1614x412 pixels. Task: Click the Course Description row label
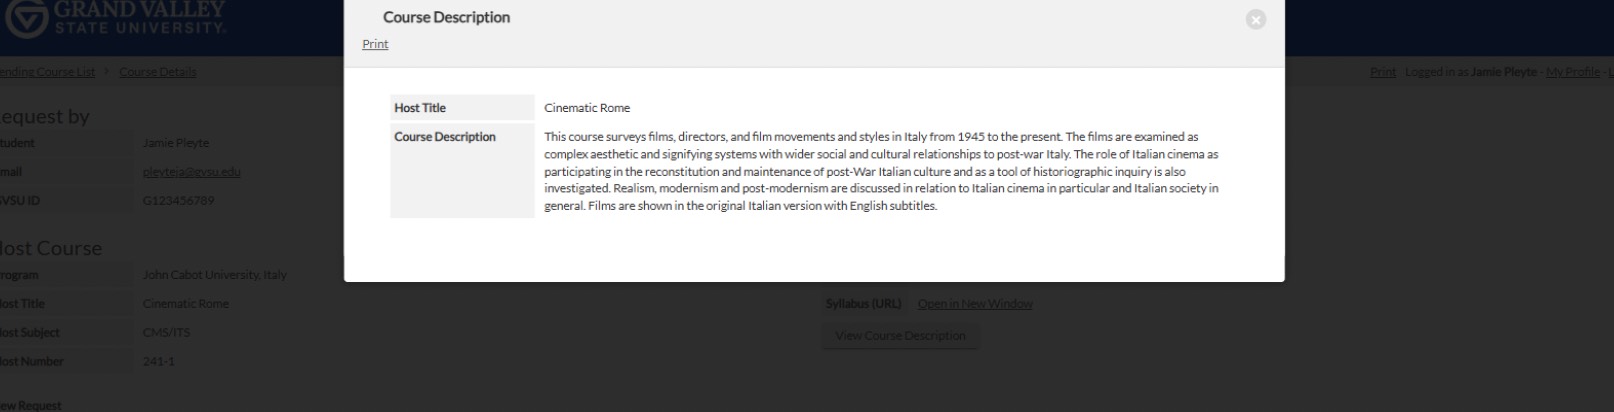445,137
